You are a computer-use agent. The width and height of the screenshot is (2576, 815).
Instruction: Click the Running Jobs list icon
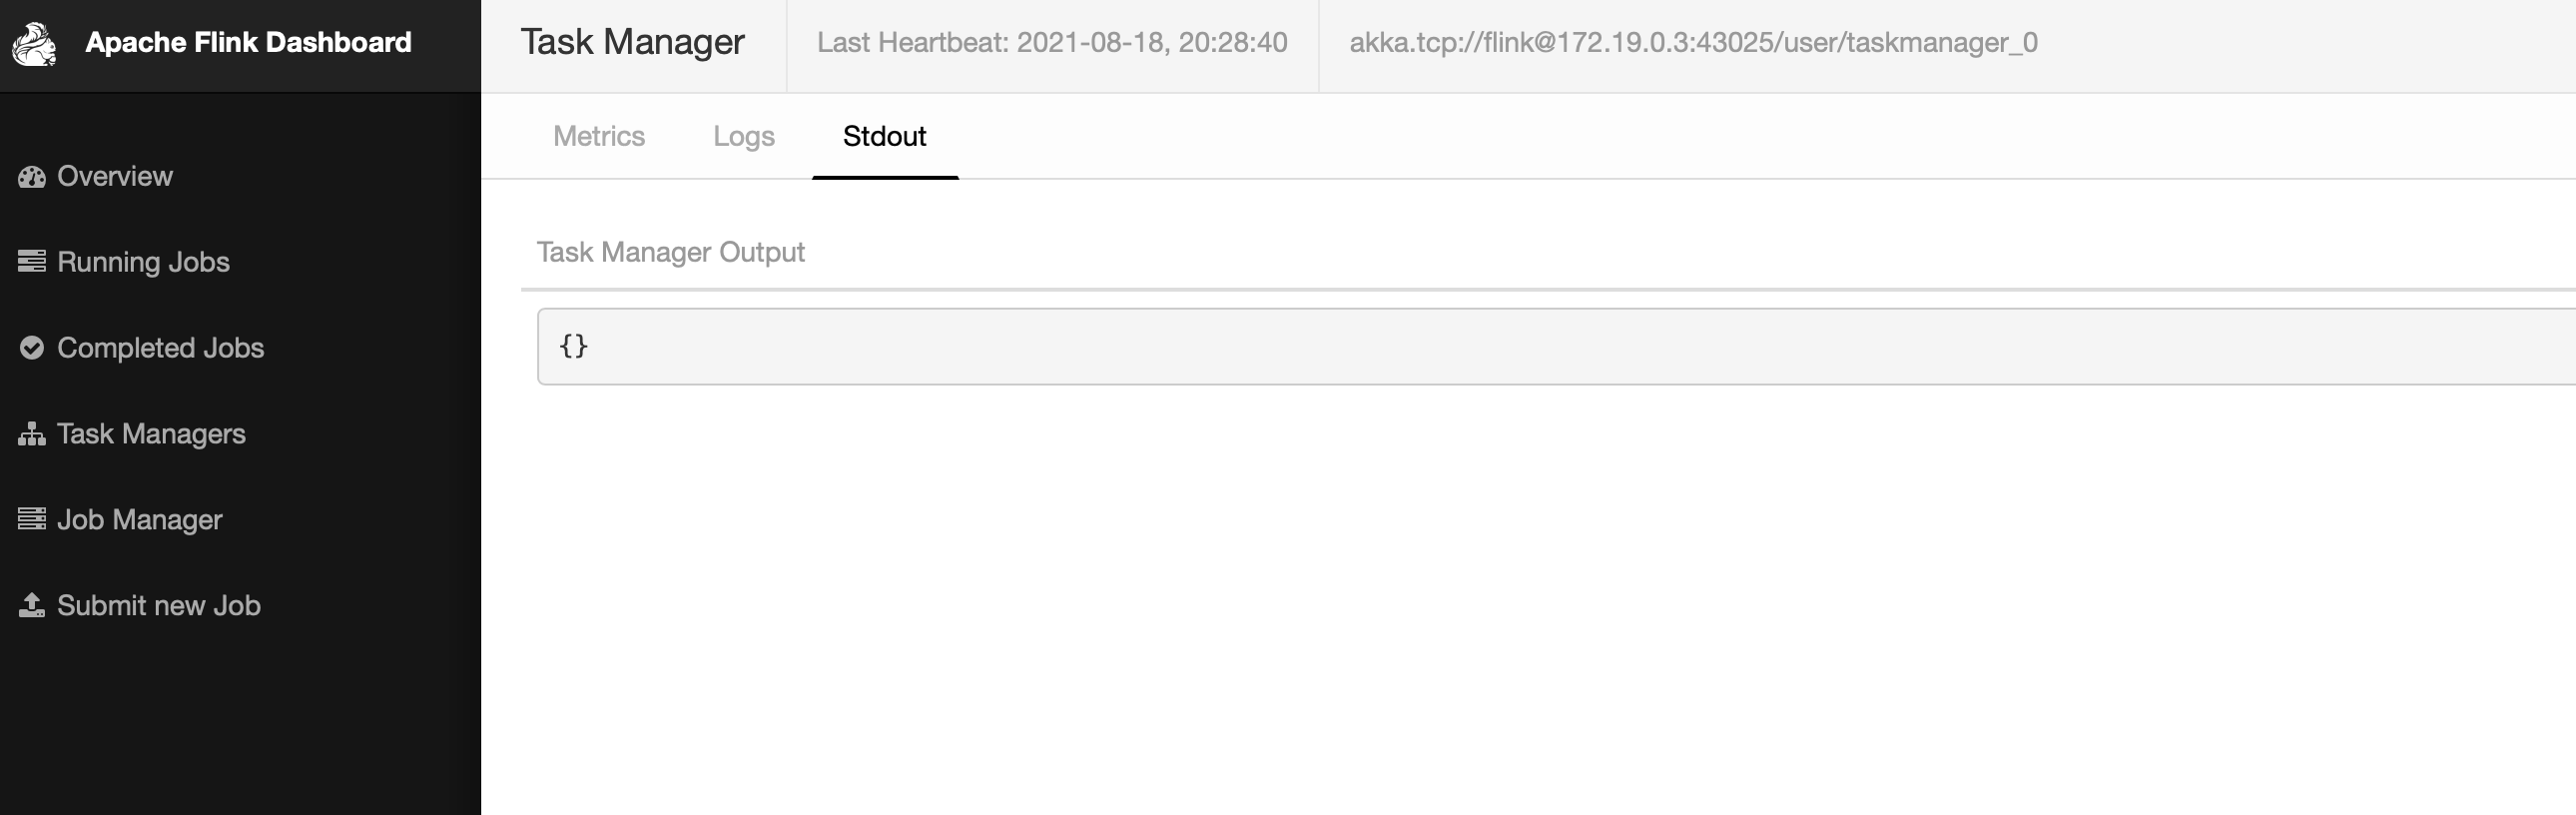pyautogui.click(x=32, y=262)
